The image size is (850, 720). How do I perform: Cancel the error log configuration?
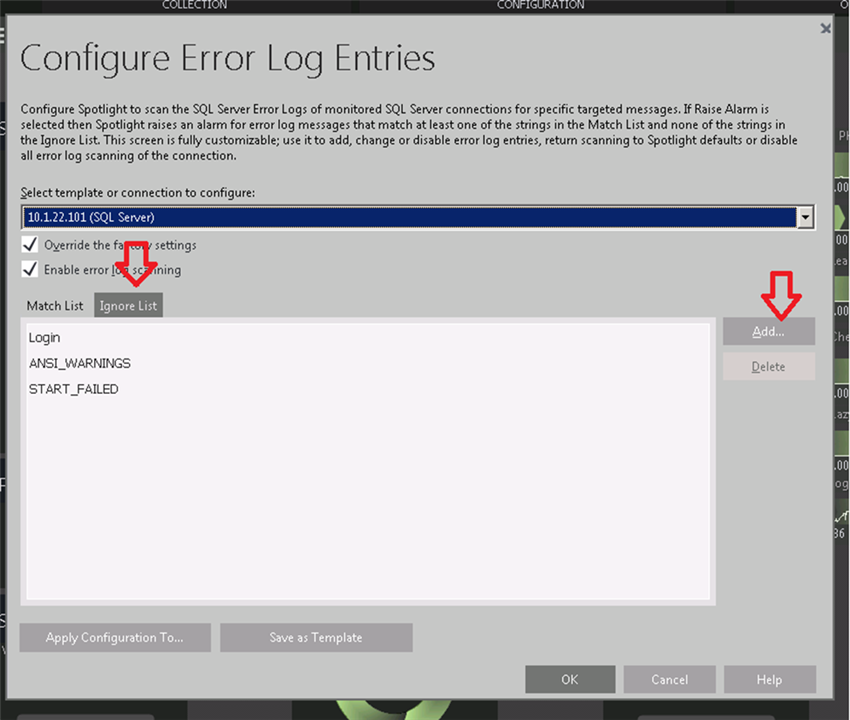(669, 679)
